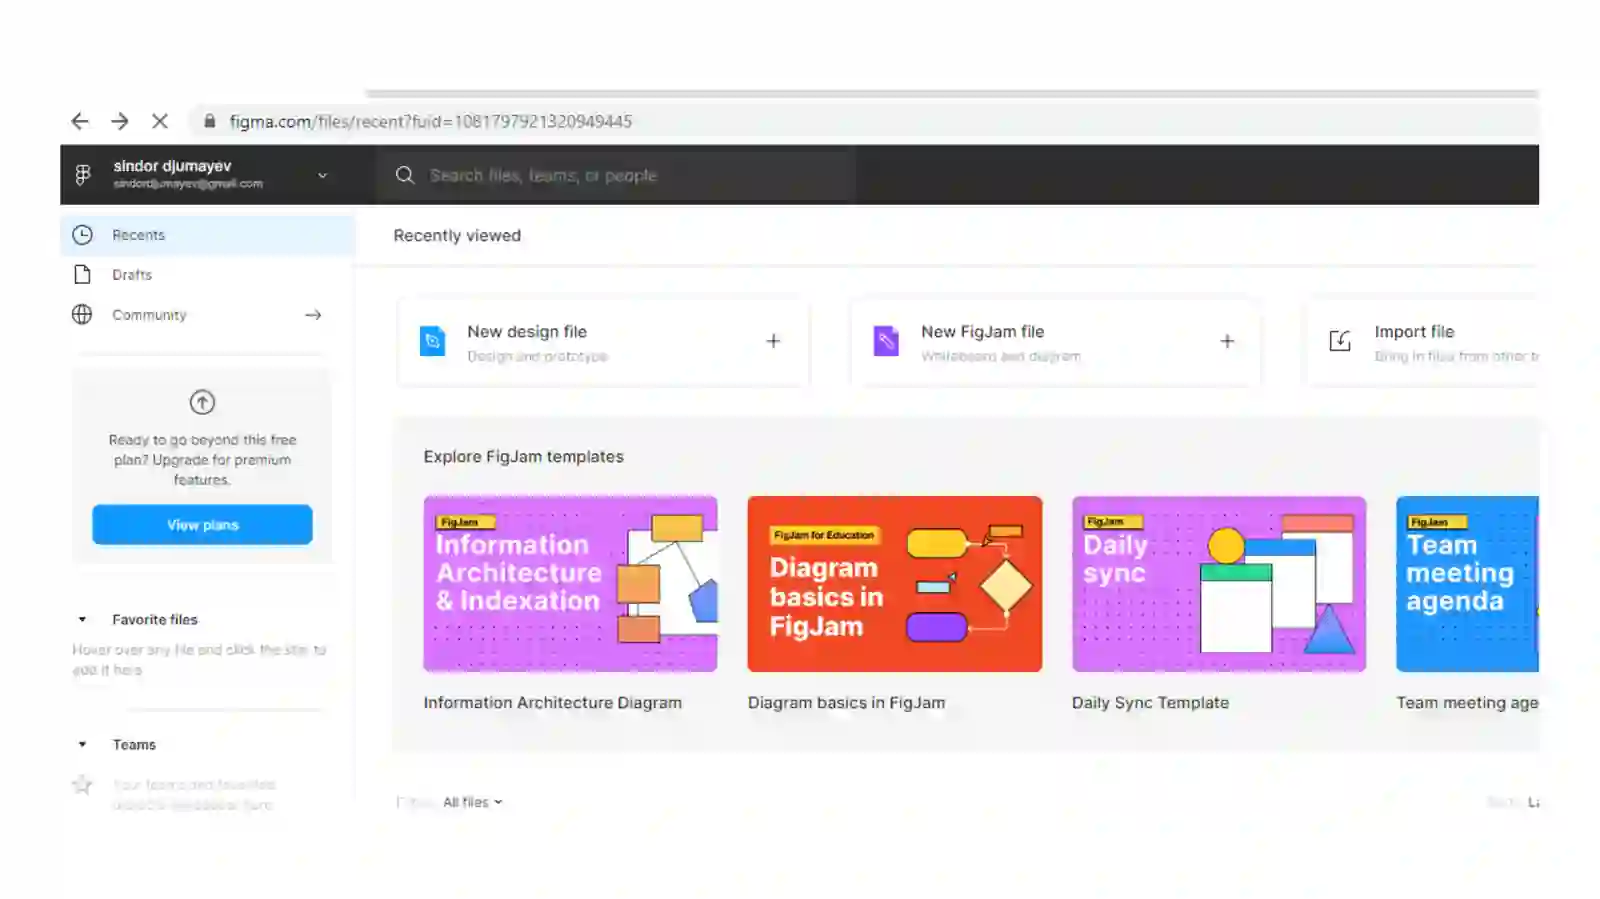Click the search magnifier icon

click(x=405, y=175)
